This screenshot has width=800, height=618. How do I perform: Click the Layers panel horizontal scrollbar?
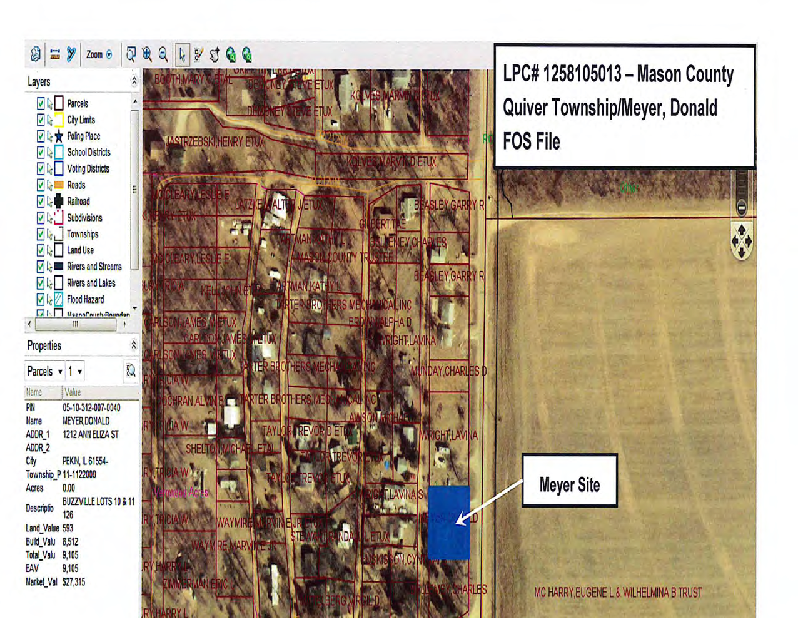[75, 324]
